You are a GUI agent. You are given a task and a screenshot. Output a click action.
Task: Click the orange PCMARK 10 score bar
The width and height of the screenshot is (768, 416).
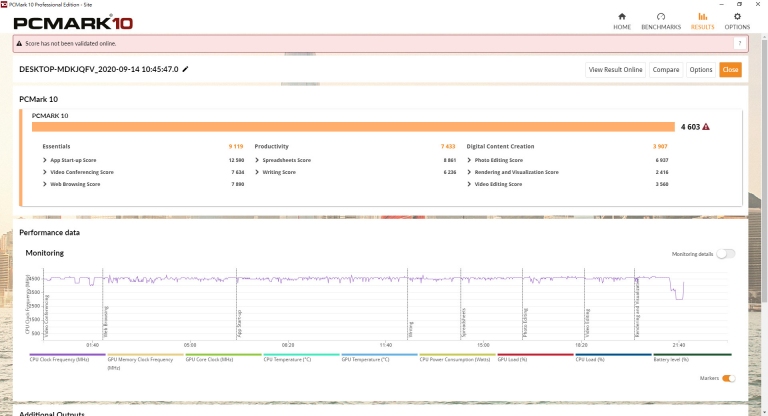[x=353, y=127]
